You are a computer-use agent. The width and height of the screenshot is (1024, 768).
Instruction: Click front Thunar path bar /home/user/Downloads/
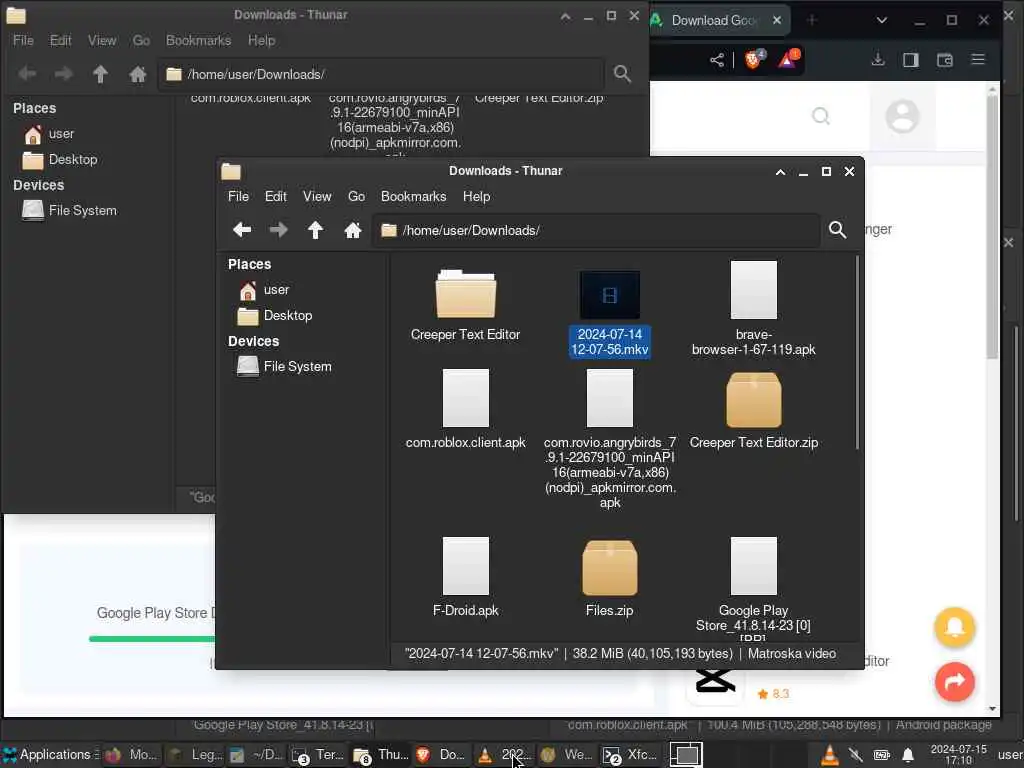click(x=597, y=230)
